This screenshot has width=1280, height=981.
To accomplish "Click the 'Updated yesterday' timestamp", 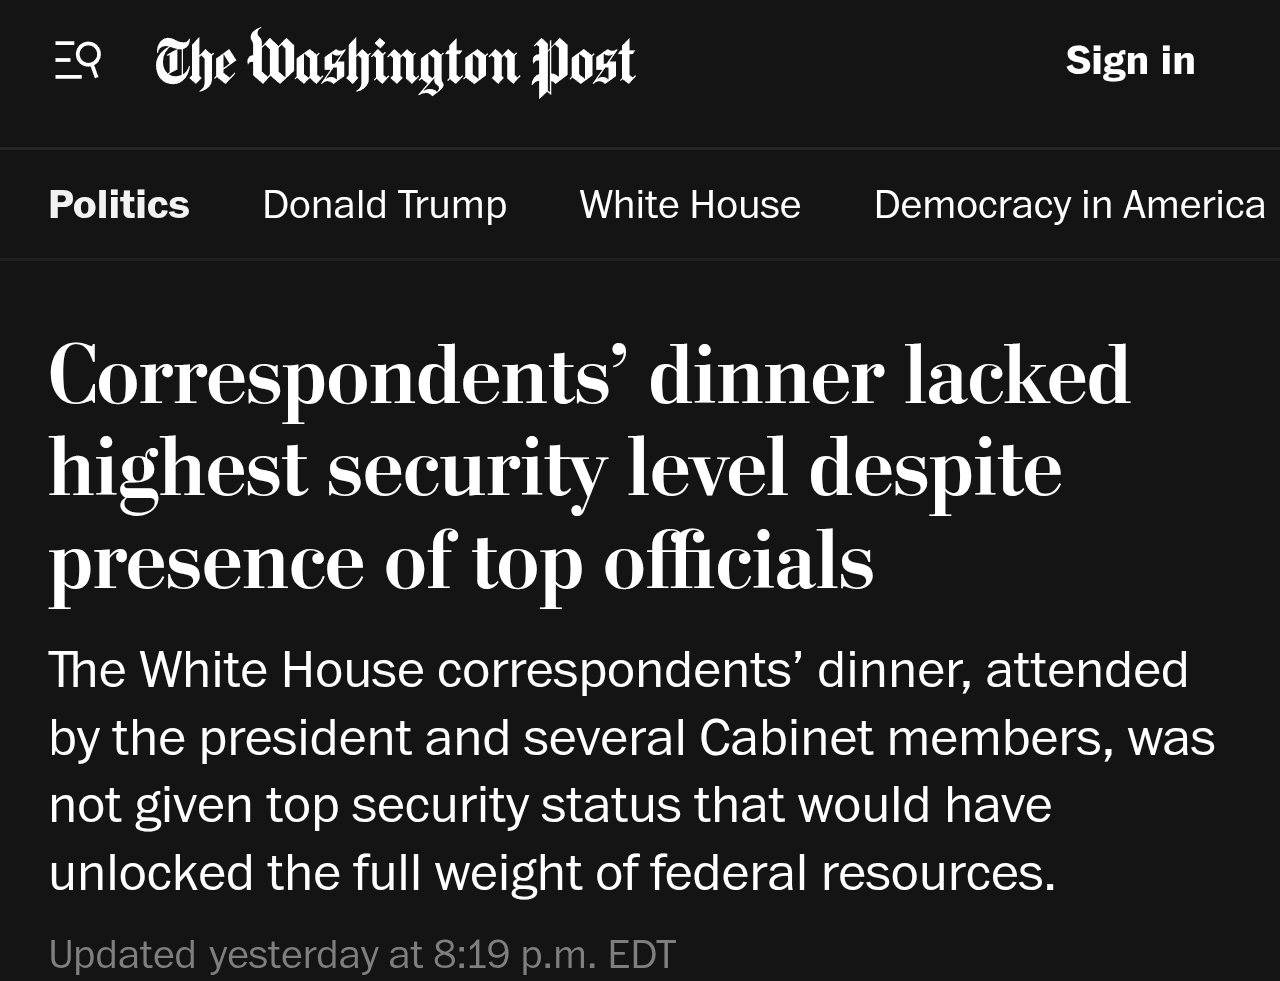I will point(362,954).
